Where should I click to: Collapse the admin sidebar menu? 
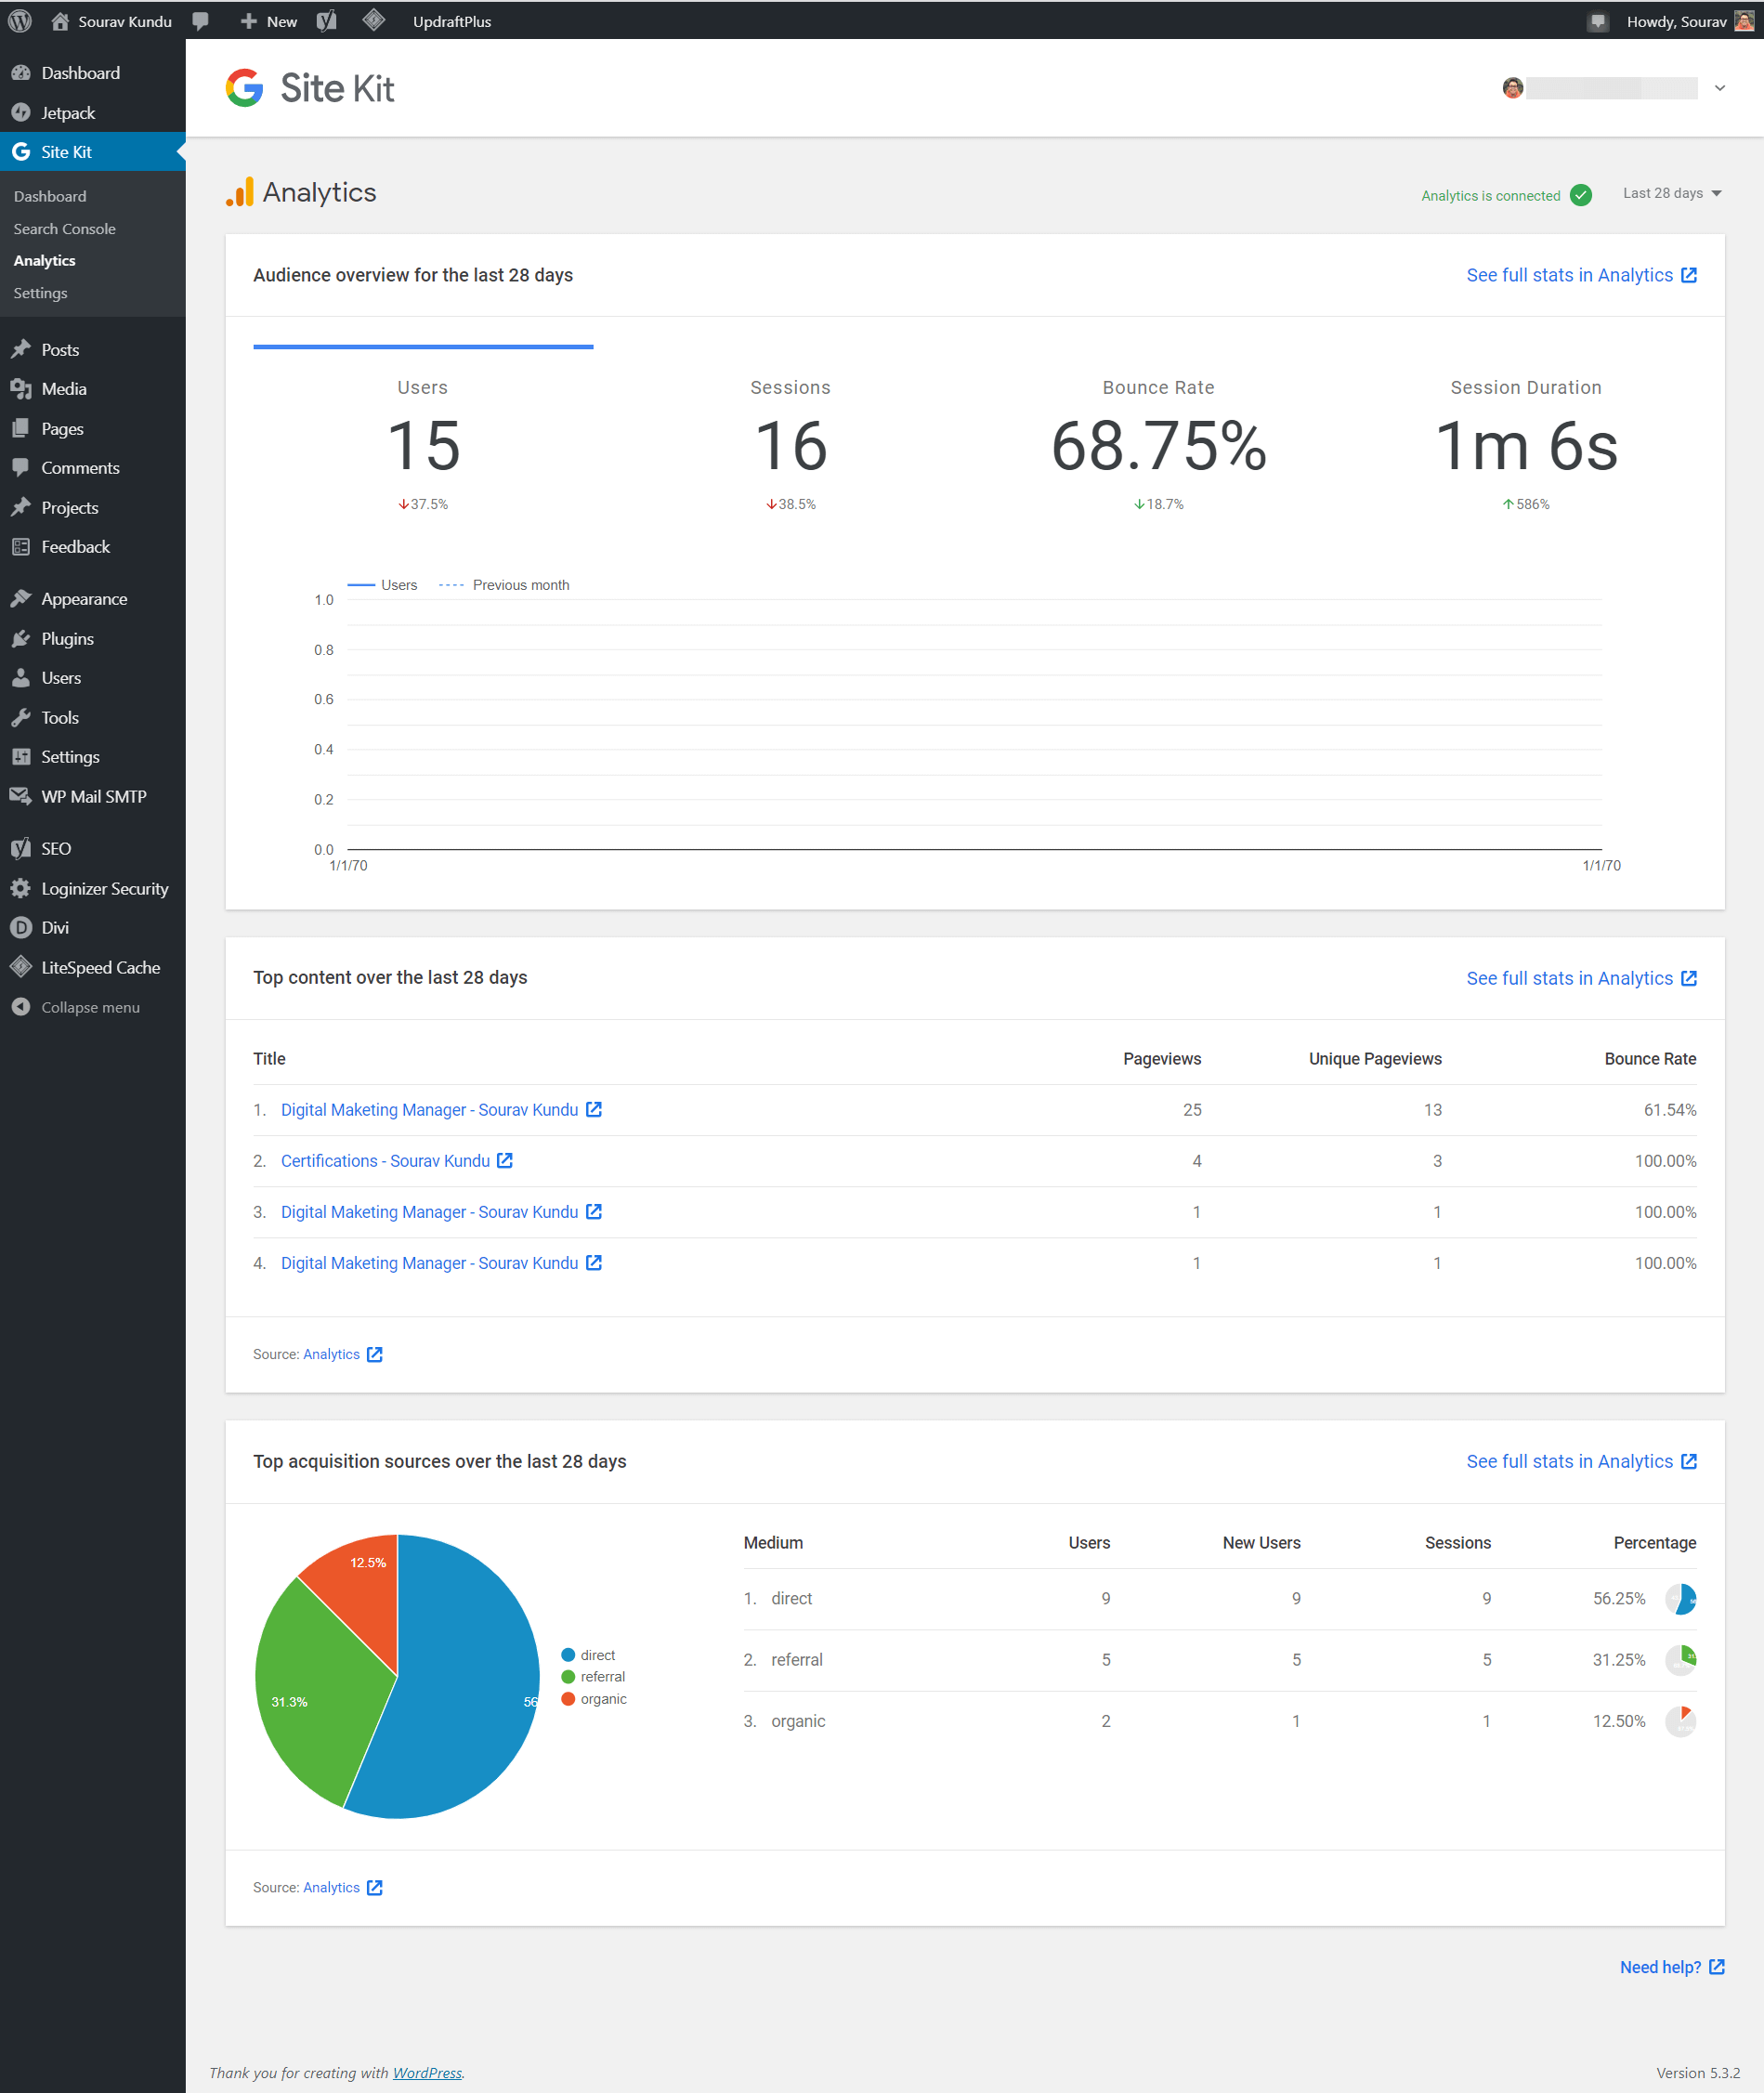coord(90,1007)
